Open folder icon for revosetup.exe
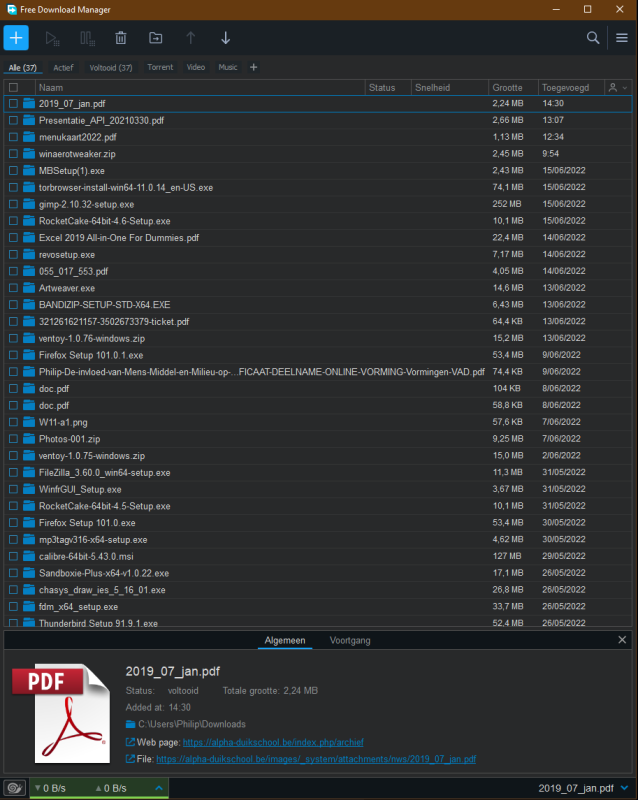This screenshot has height=800, width=638. point(29,254)
